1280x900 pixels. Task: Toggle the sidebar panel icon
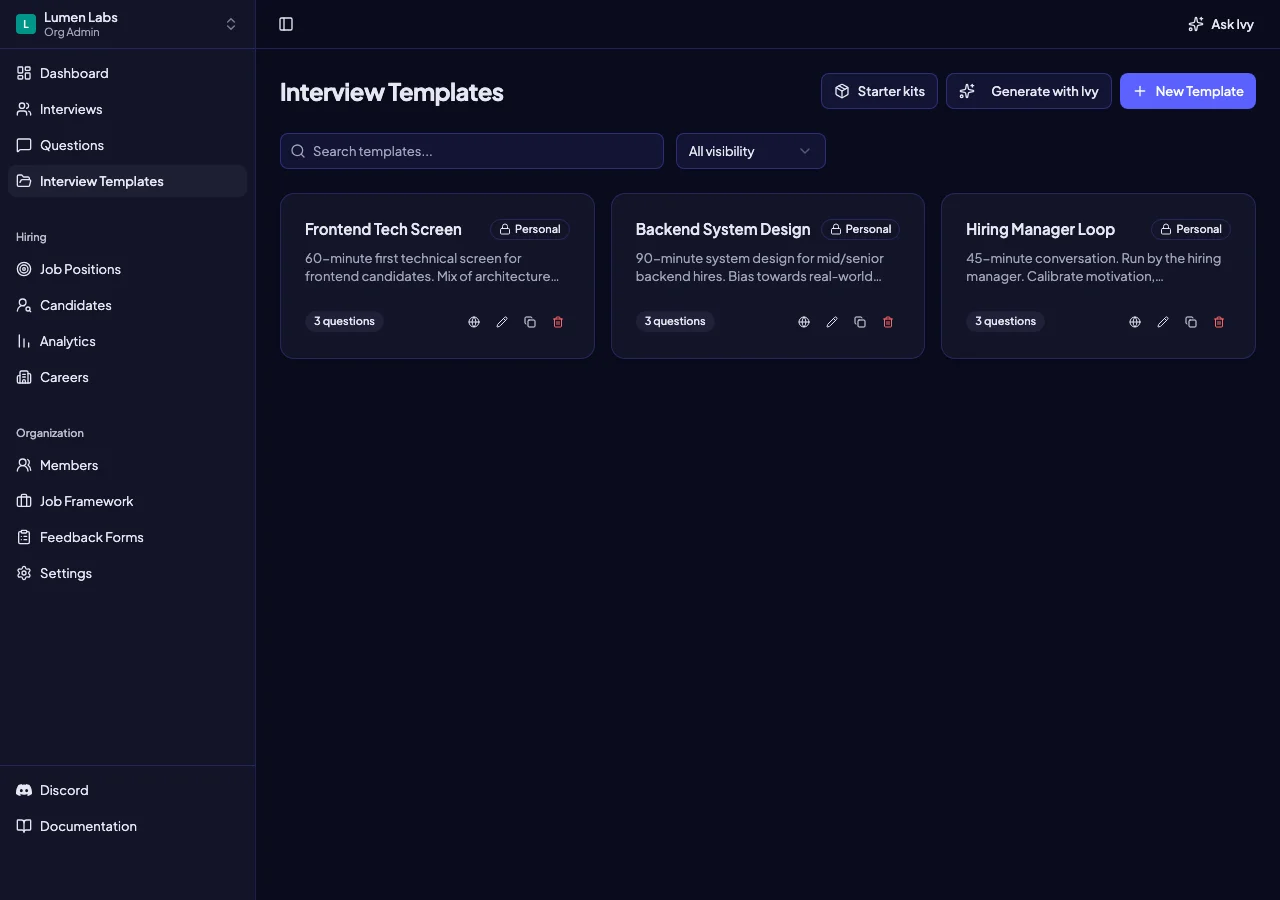click(286, 24)
